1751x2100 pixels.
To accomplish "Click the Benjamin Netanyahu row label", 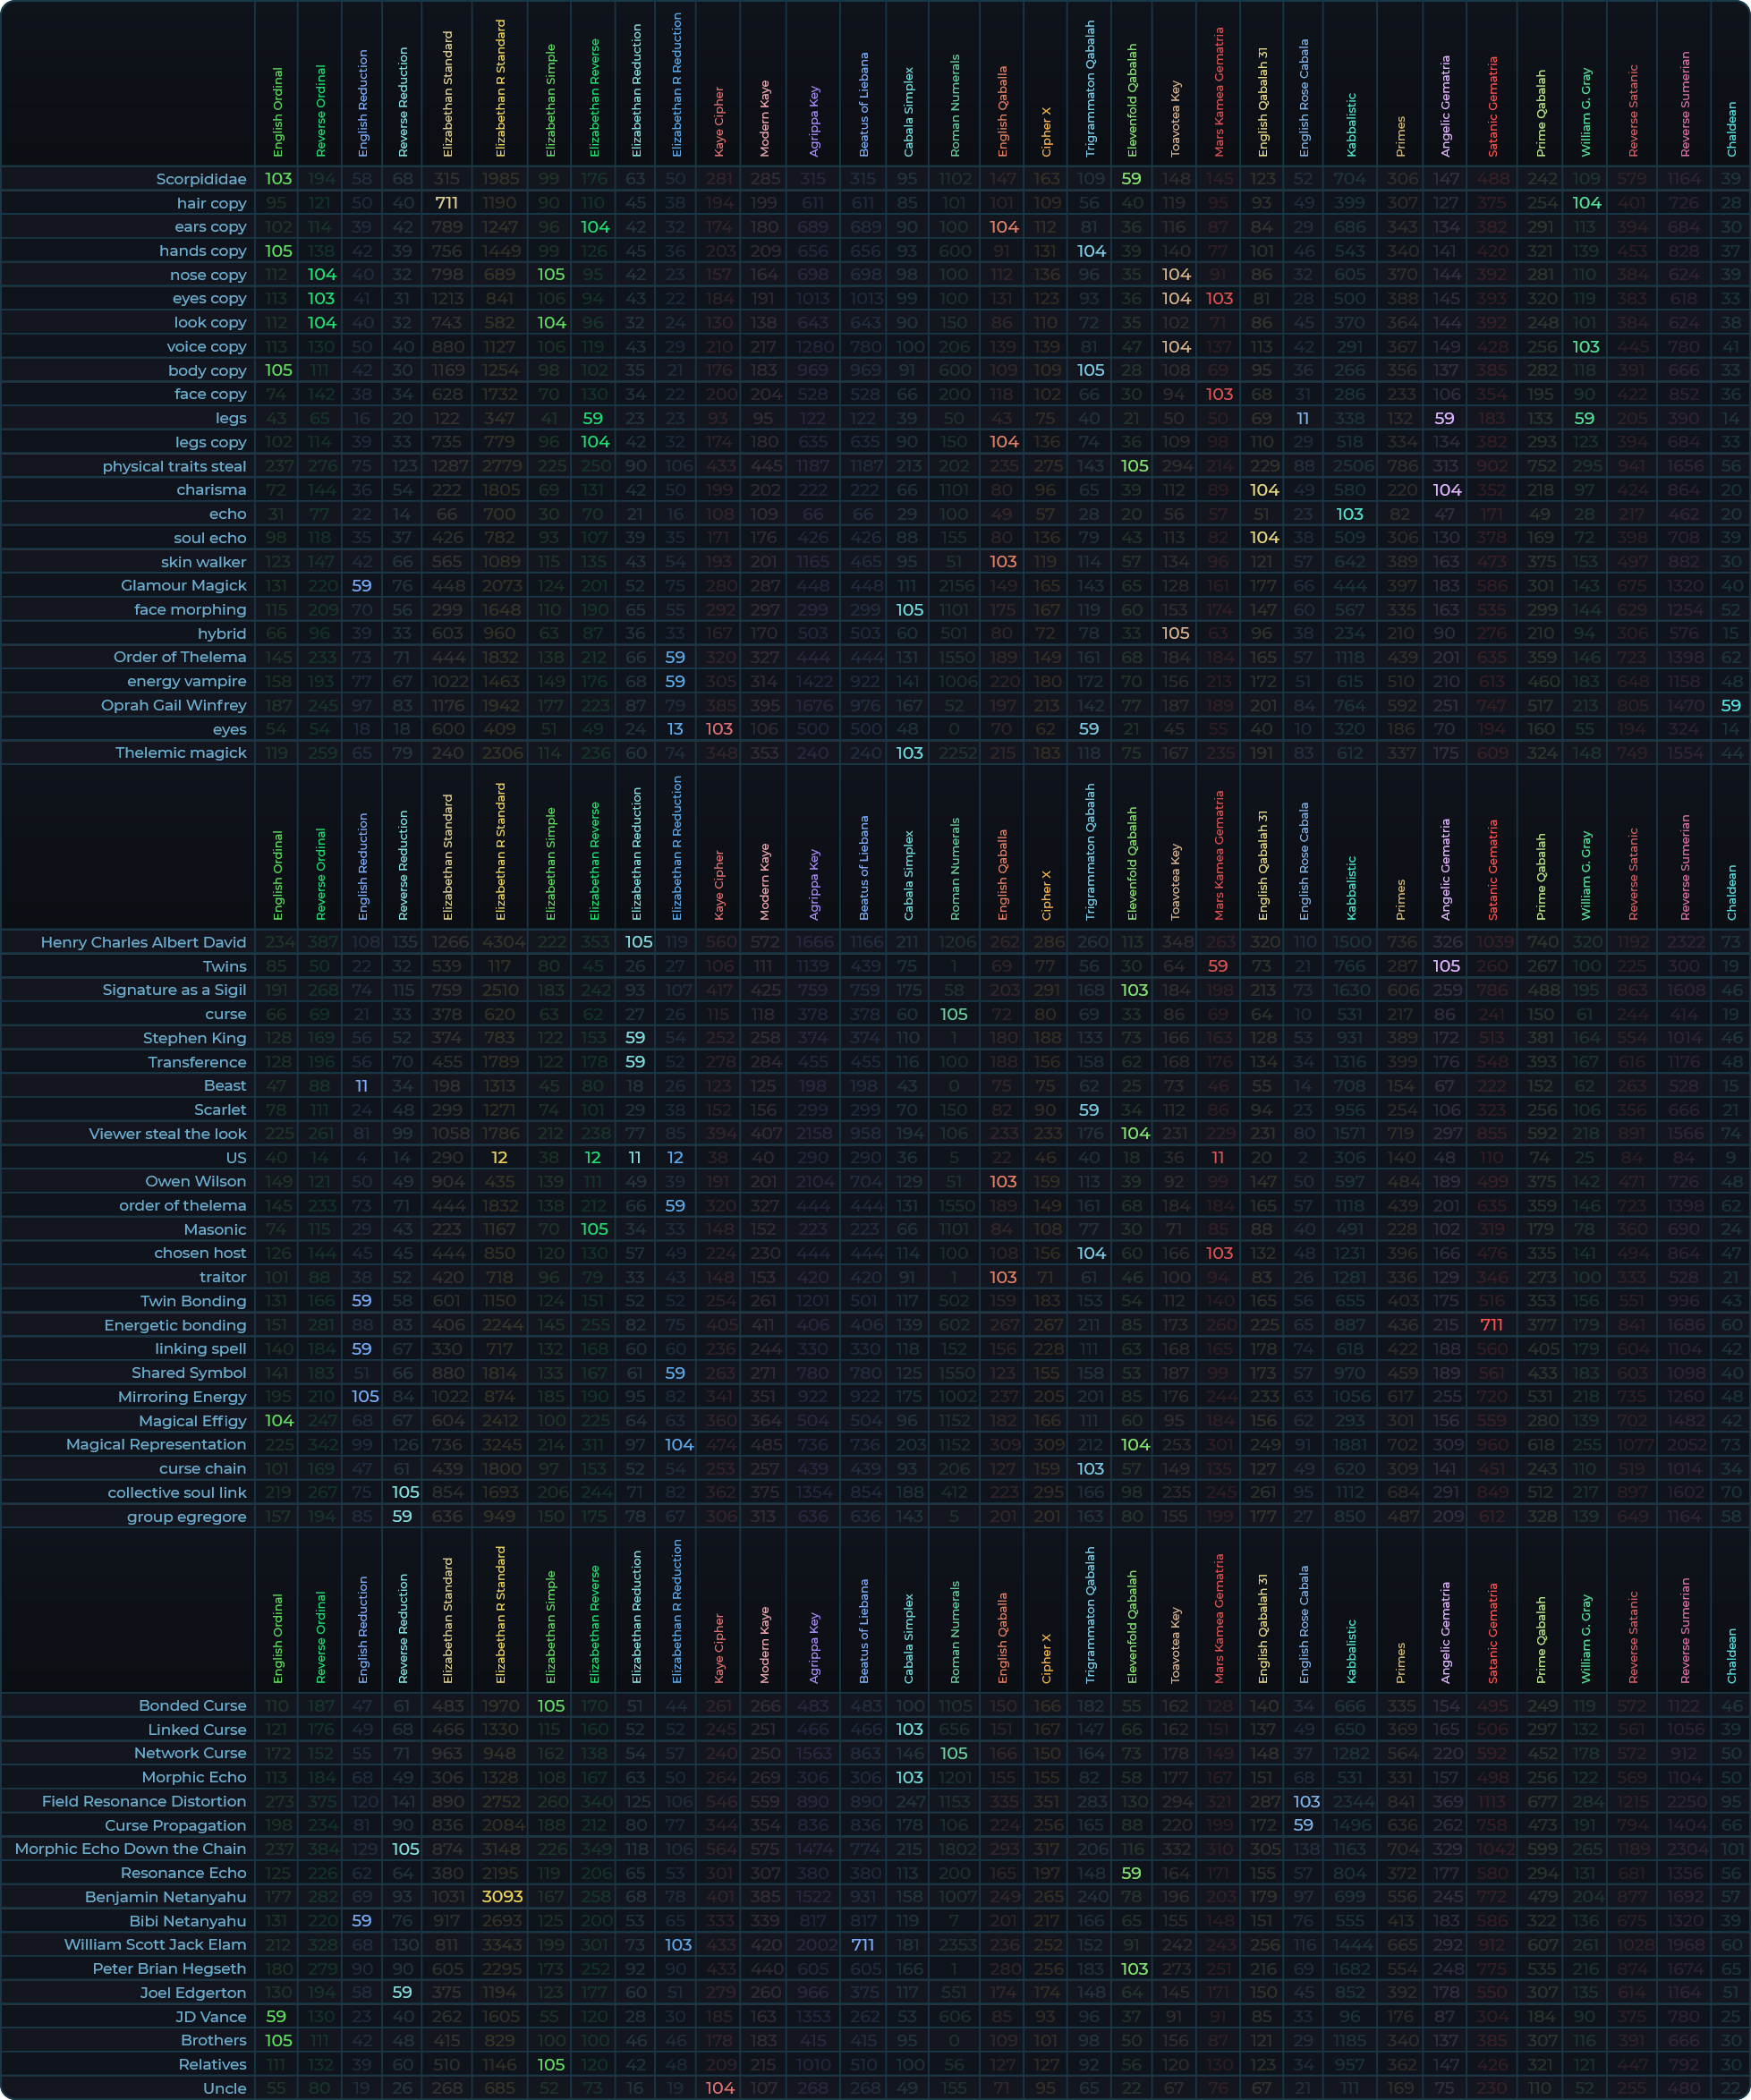I will click(x=165, y=1897).
